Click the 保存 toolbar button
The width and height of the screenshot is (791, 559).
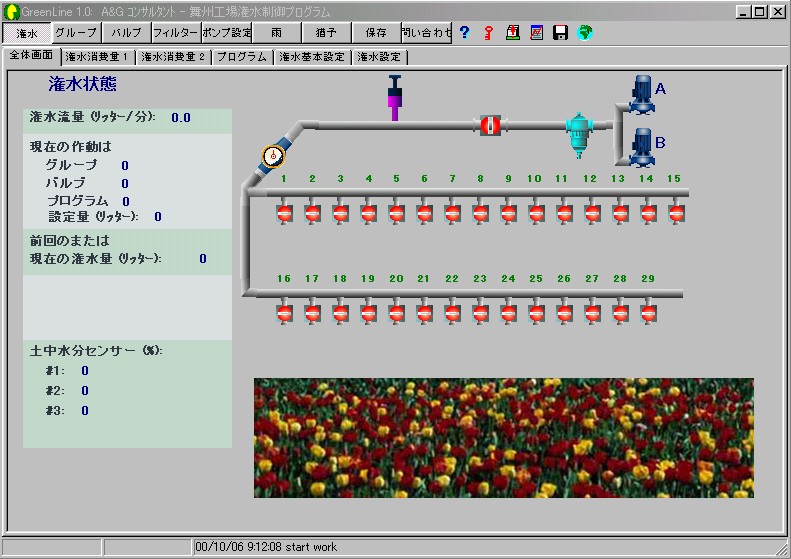(x=376, y=33)
